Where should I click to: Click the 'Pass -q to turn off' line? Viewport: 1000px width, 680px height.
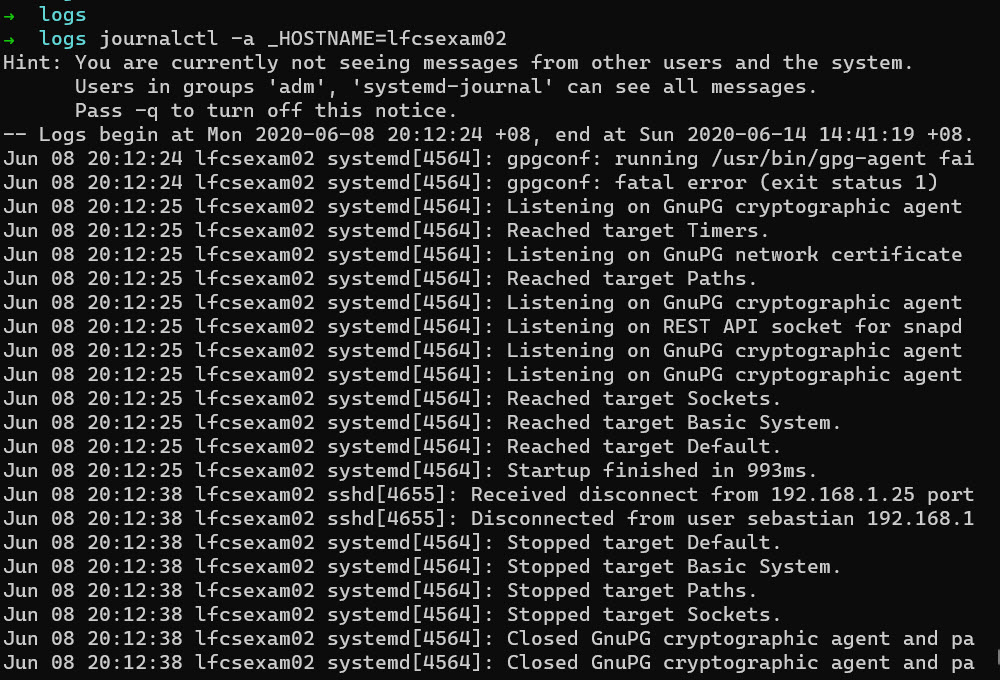tap(265, 111)
